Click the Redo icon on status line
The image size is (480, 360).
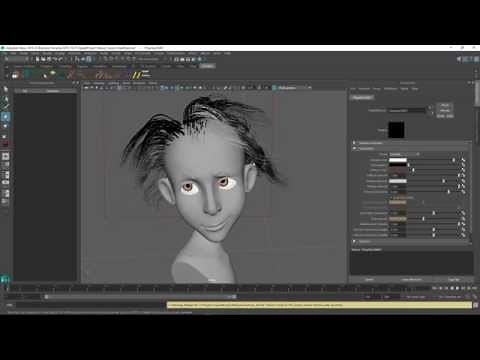click(60, 59)
